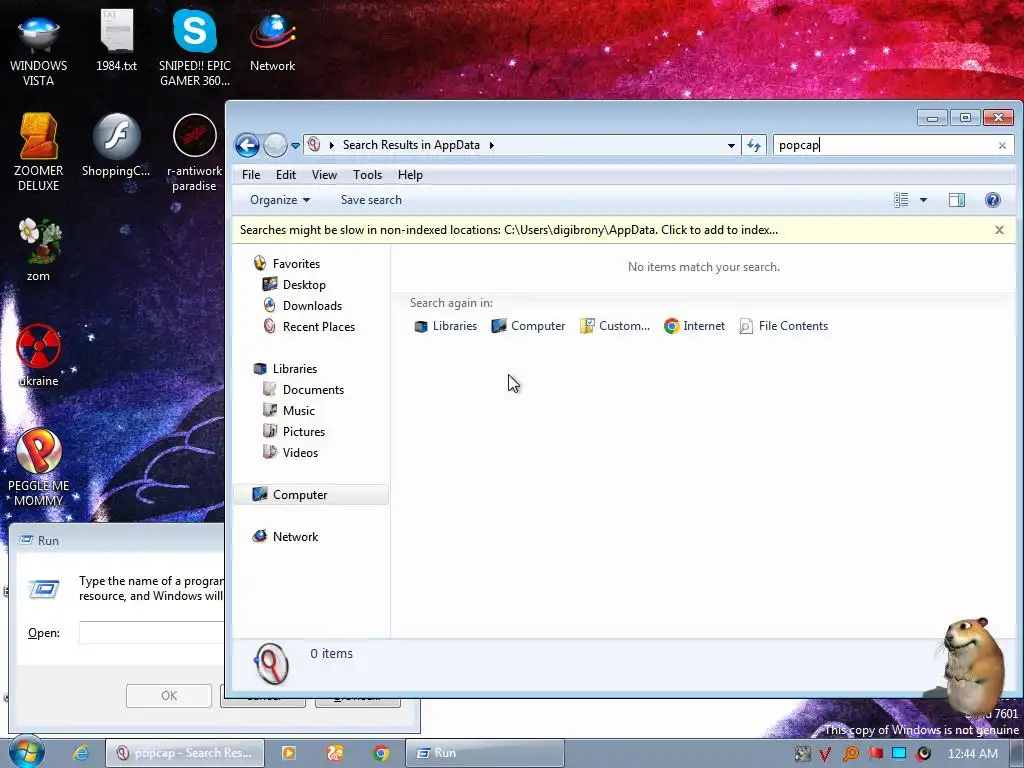Open the Help menu
The image size is (1024, 768).
pos(410,175)
